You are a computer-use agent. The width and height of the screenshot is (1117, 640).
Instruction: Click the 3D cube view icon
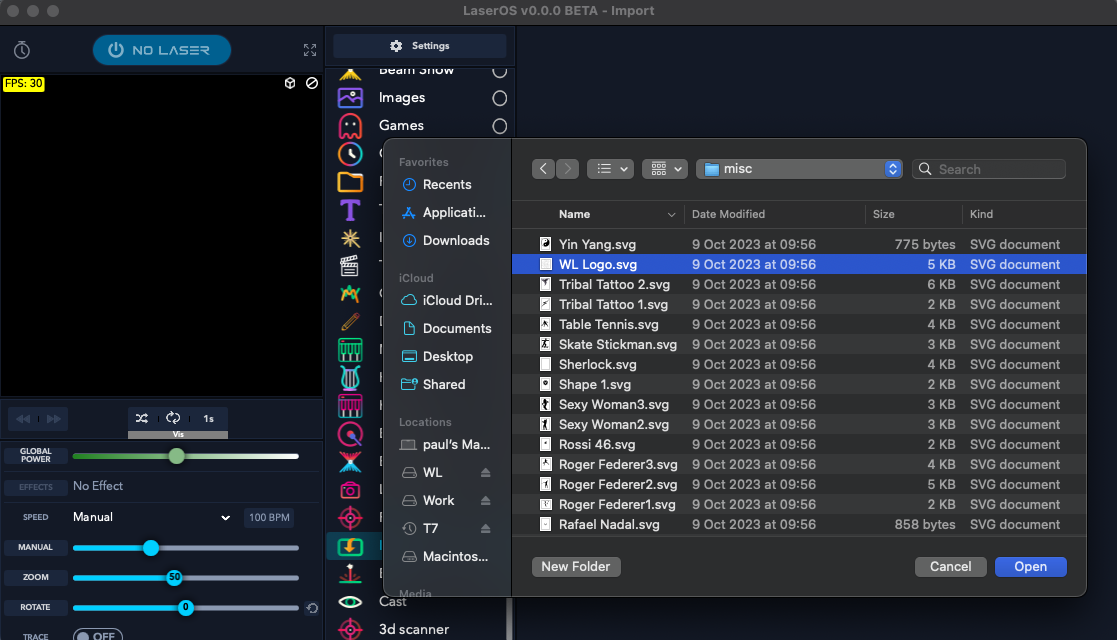pyautogui.click(x=290, y=83)
